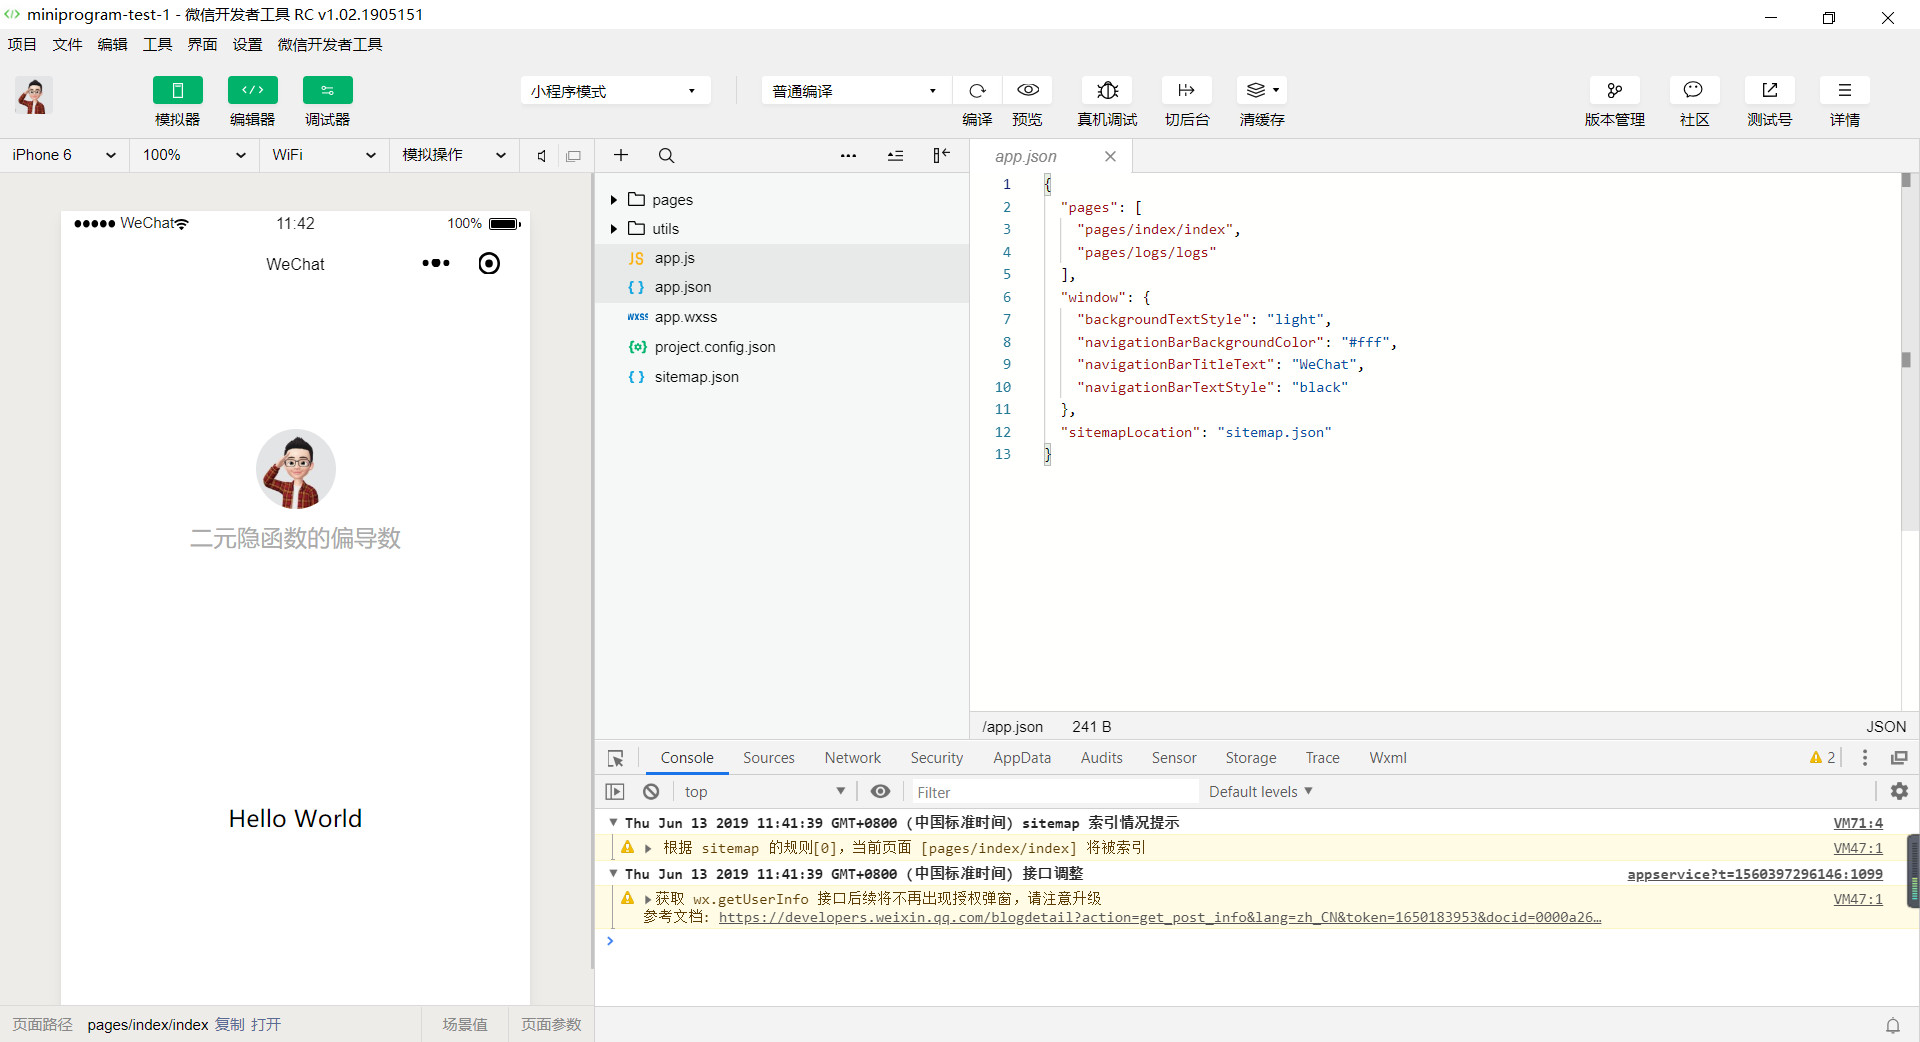
Task: Expand the pages folder
Action: 613,200
